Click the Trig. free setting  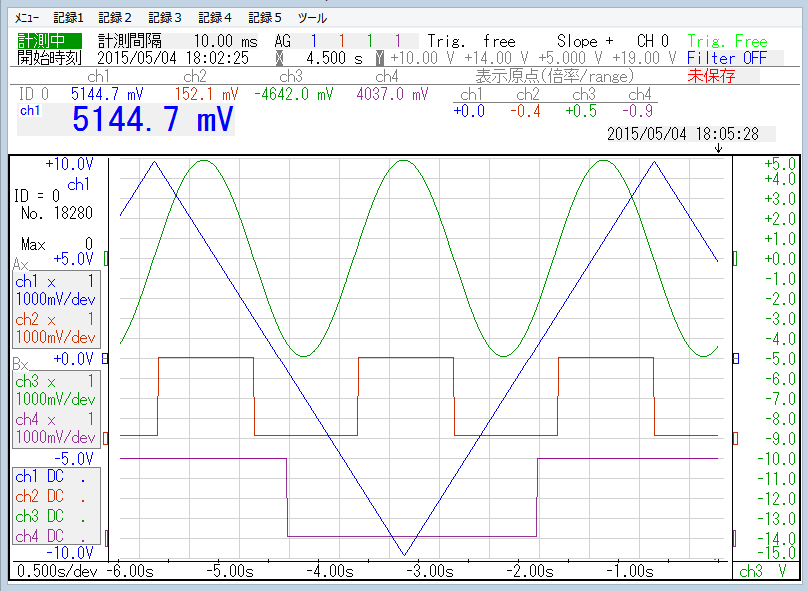(472, 41)
